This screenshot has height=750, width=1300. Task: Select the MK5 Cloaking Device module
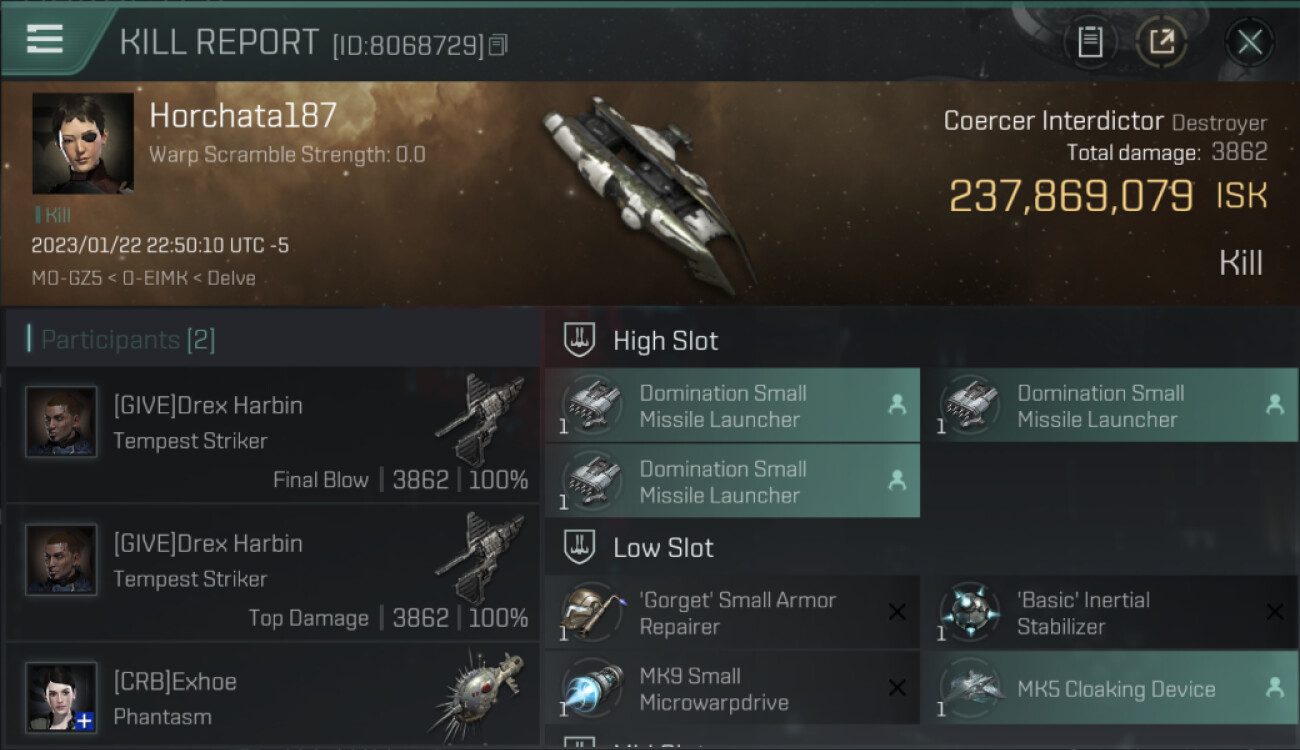[1108, 688]
